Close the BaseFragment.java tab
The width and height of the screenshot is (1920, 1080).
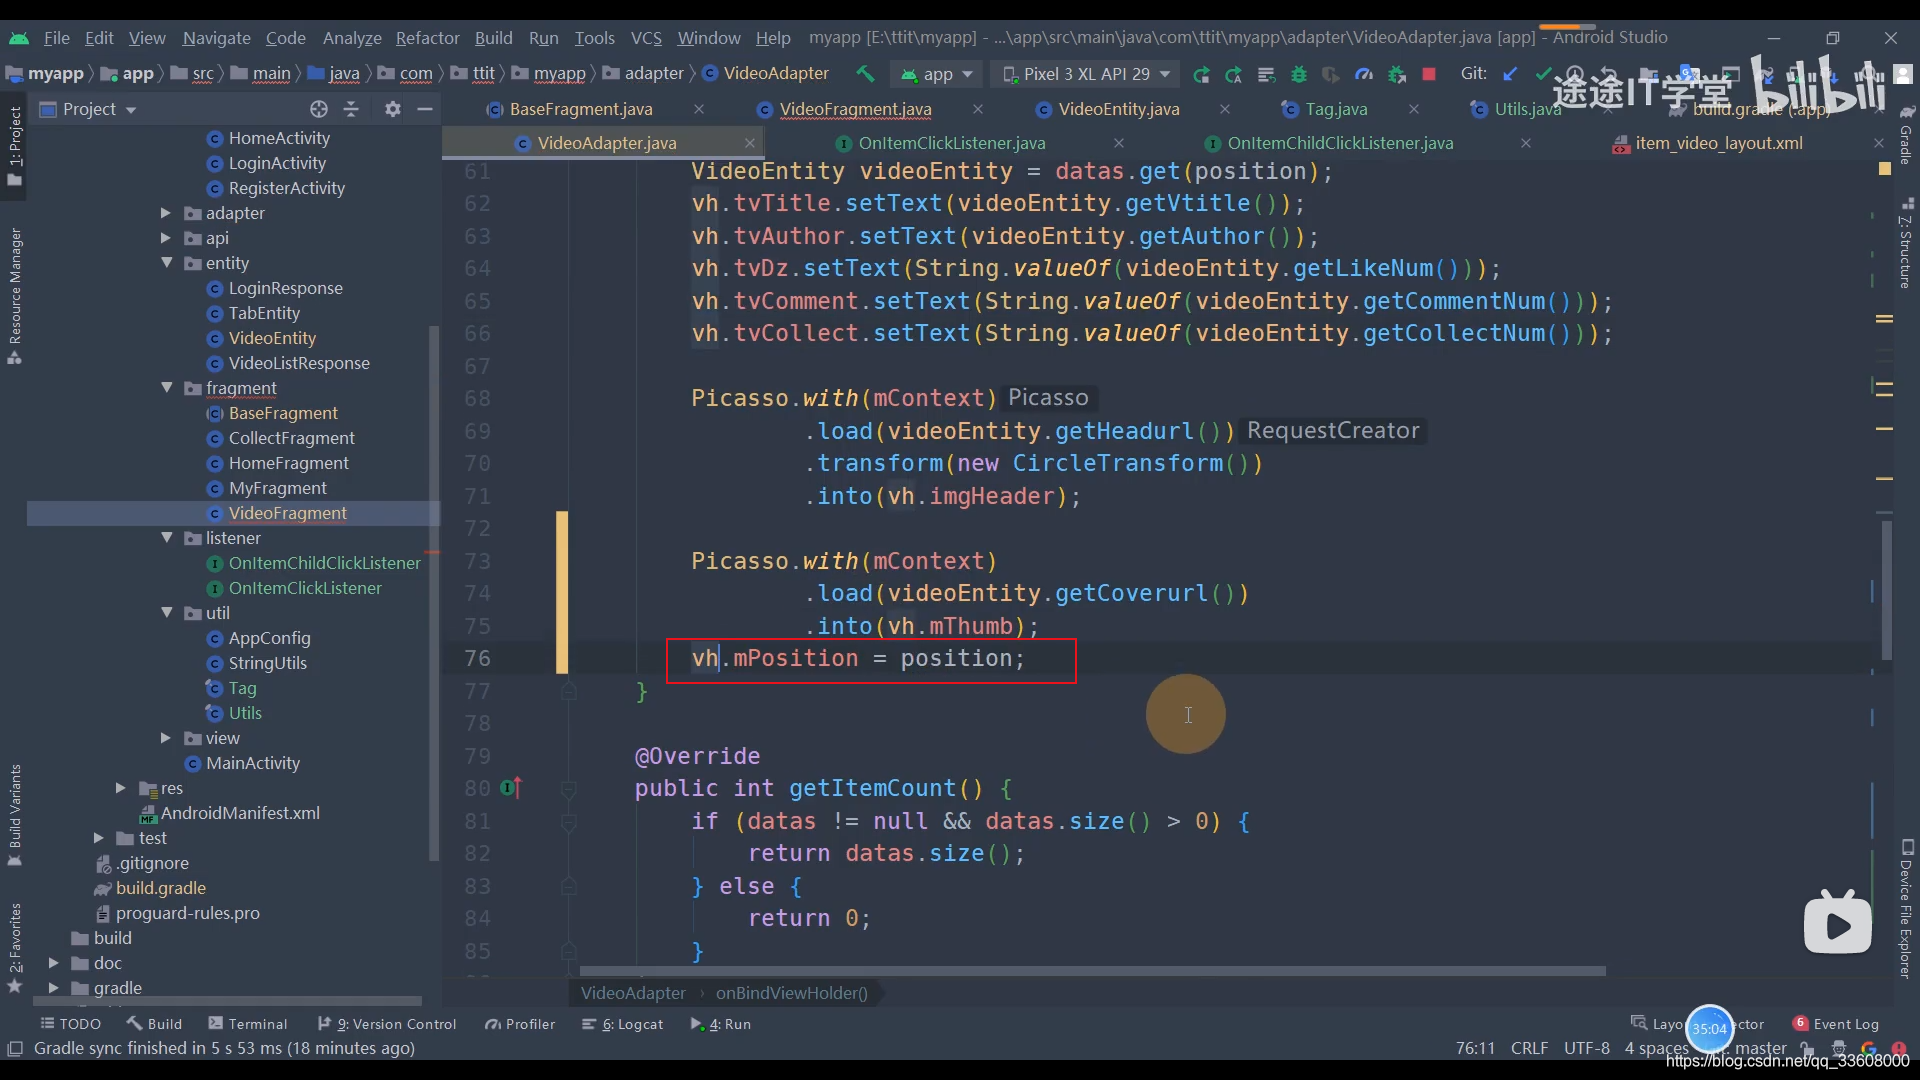pyautogui.click(x=699, y=109)
